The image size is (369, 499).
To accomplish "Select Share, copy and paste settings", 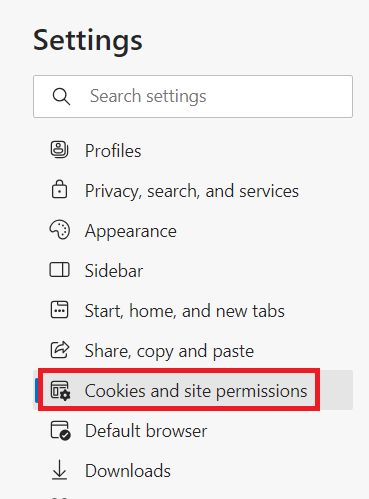I will (169, 351).
